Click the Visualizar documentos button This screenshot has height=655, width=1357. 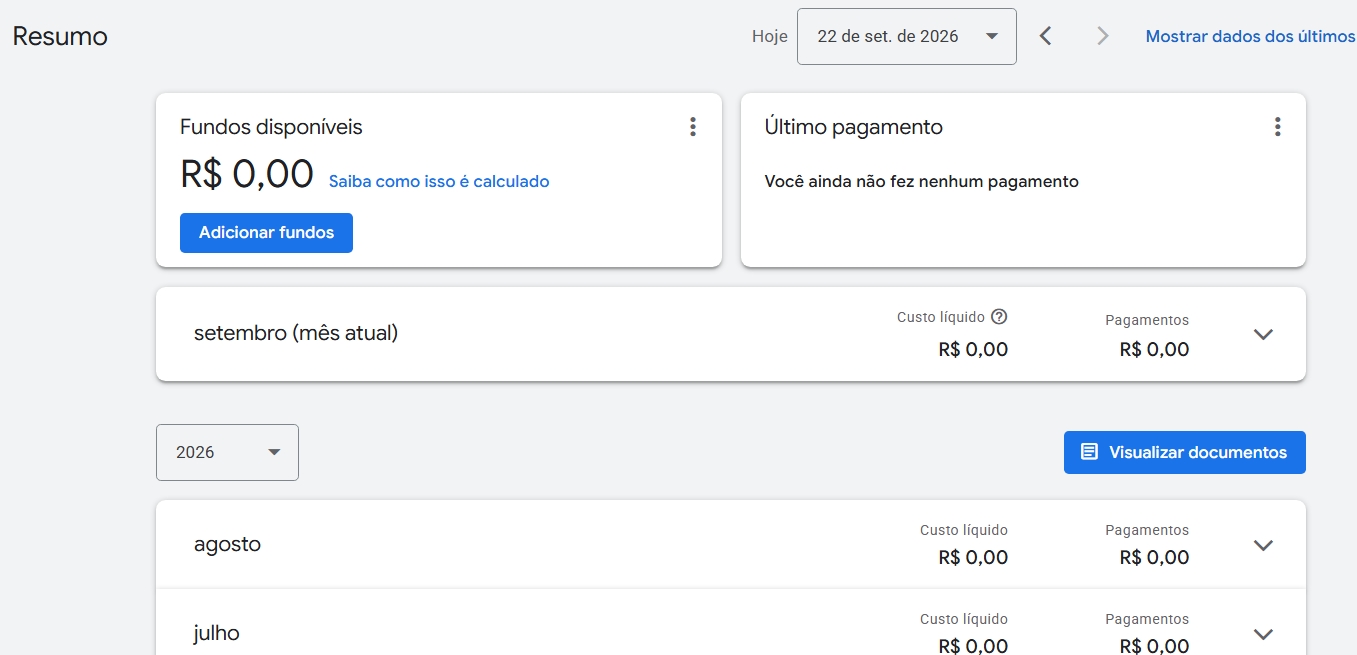pyautogui.click(x=1185, y=453)
